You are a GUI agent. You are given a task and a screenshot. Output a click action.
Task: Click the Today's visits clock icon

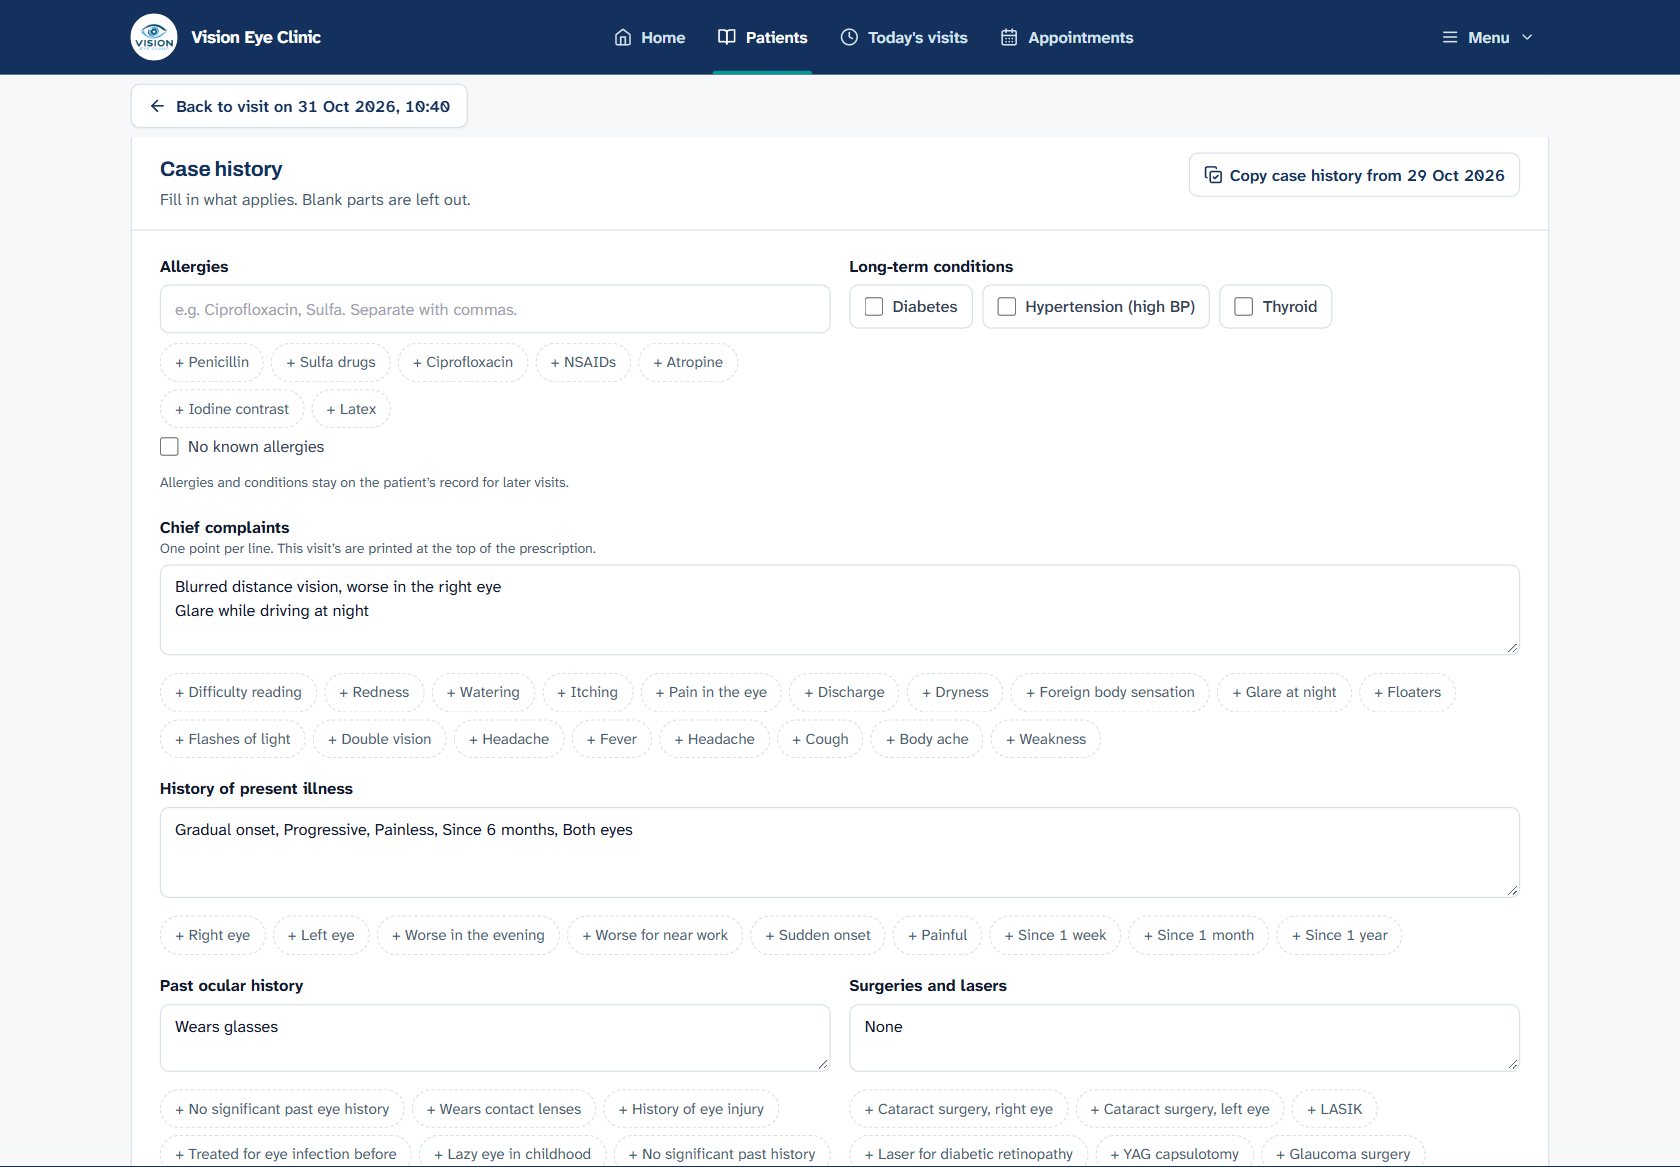pos(849,37)
